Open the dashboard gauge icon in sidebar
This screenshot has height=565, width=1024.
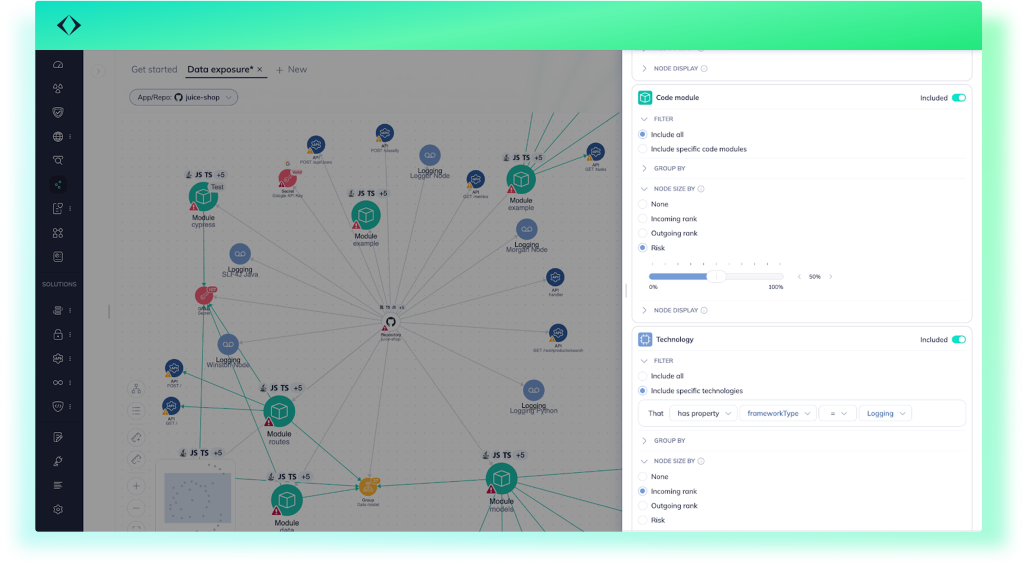click(58, 65)
